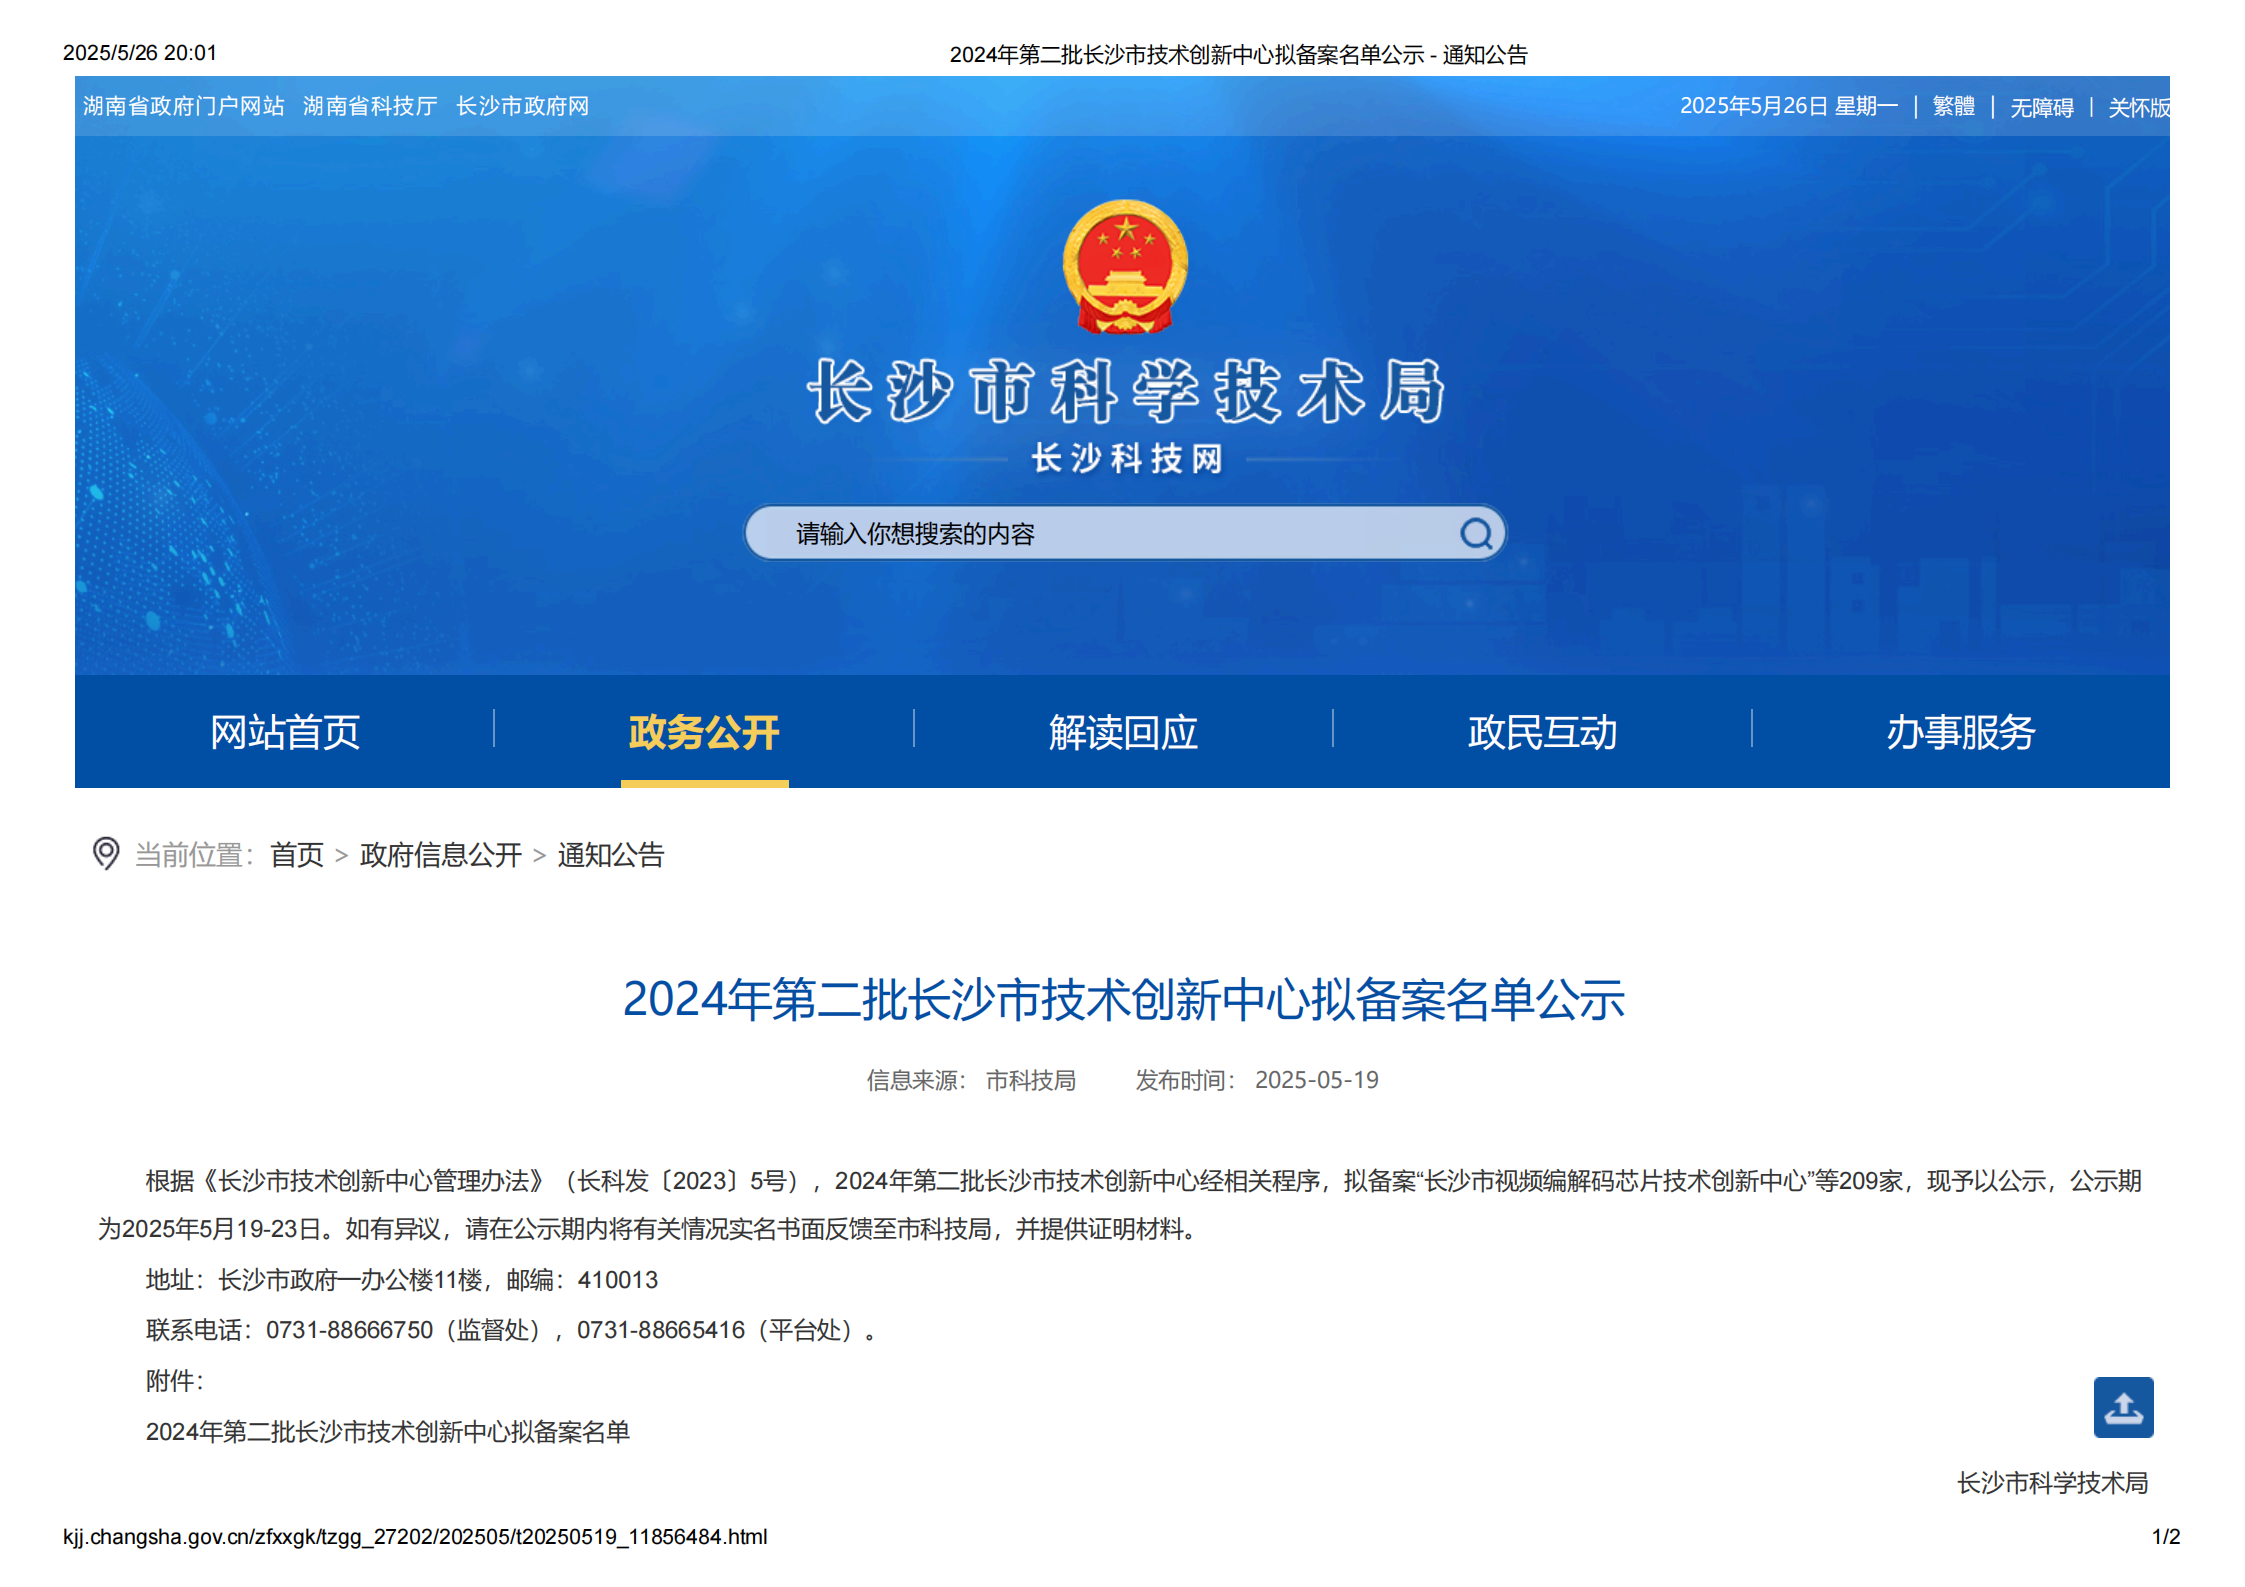Open 湖南省政府门户网站 link
Screen dimensions: 2245x1587
184,106
